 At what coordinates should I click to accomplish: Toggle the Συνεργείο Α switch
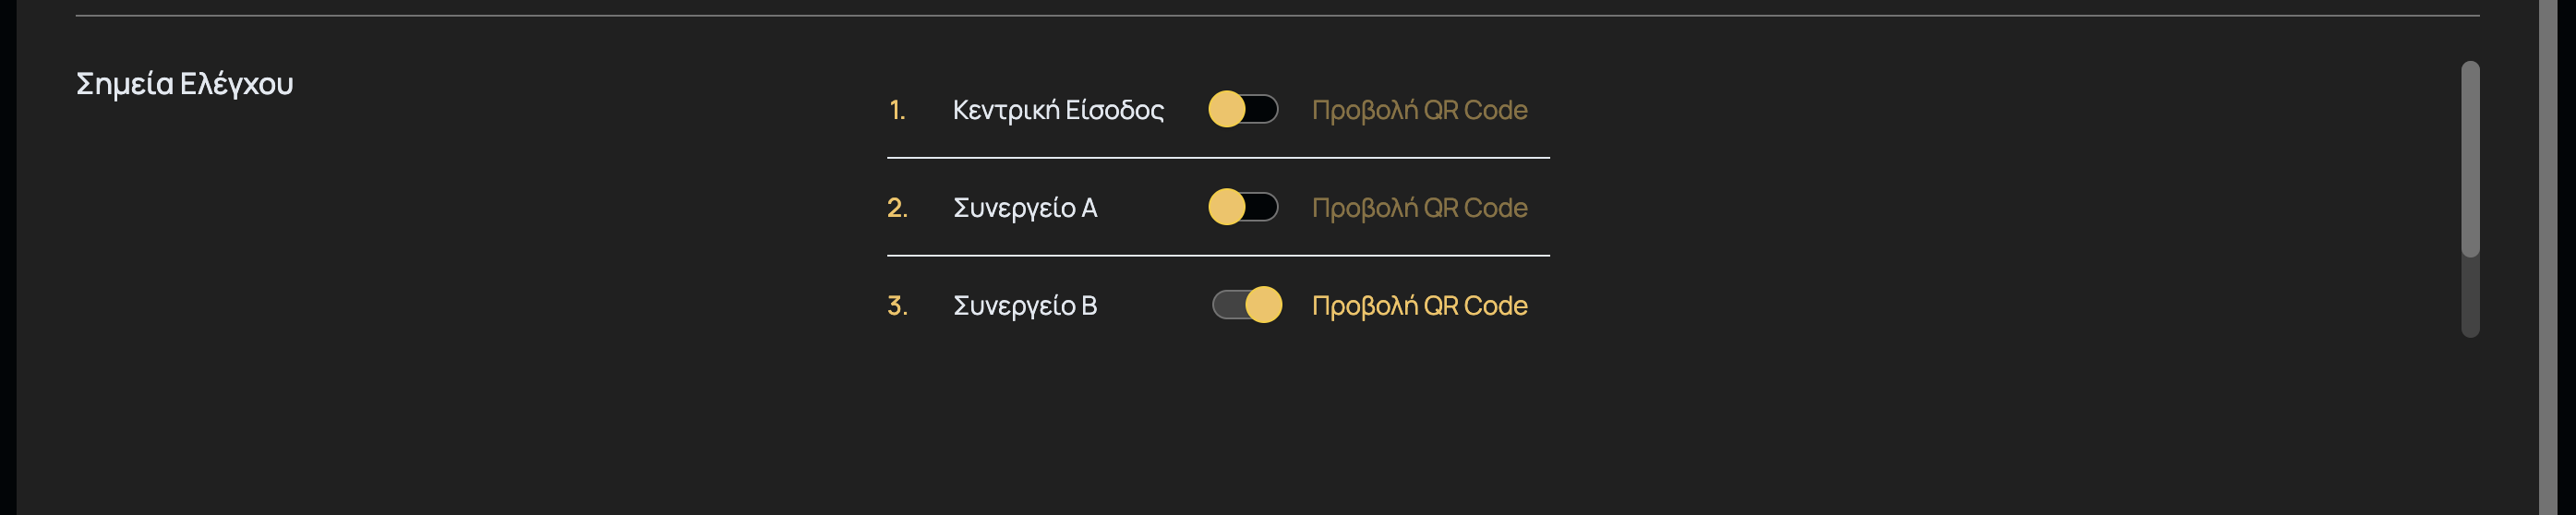tap(1243, 207)
